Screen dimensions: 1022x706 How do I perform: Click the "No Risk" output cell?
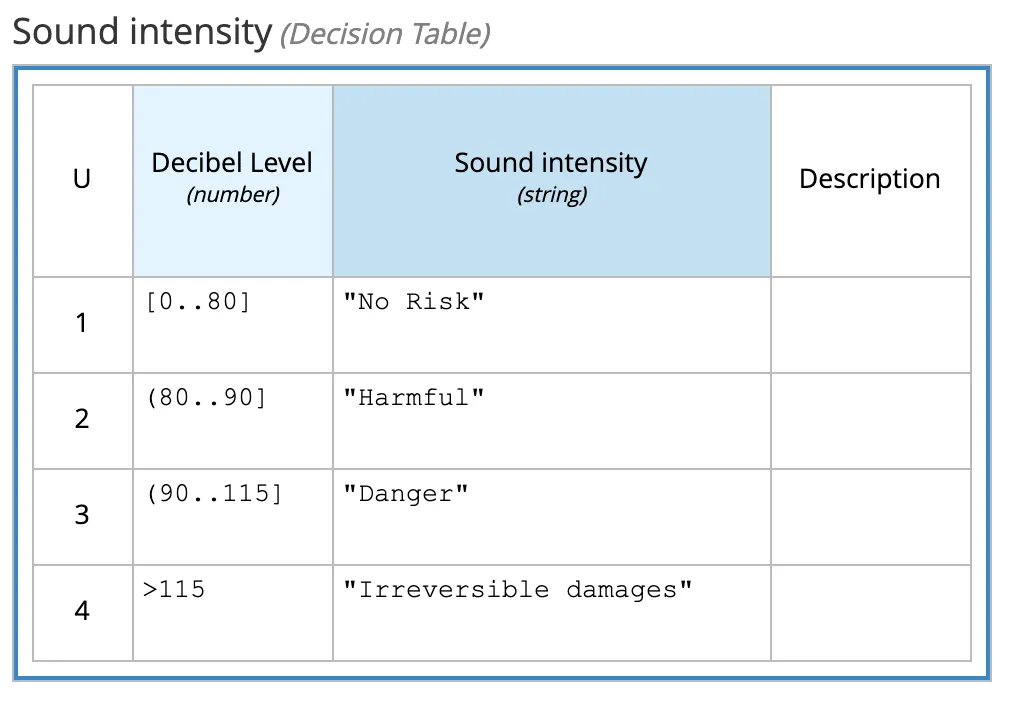551,325
